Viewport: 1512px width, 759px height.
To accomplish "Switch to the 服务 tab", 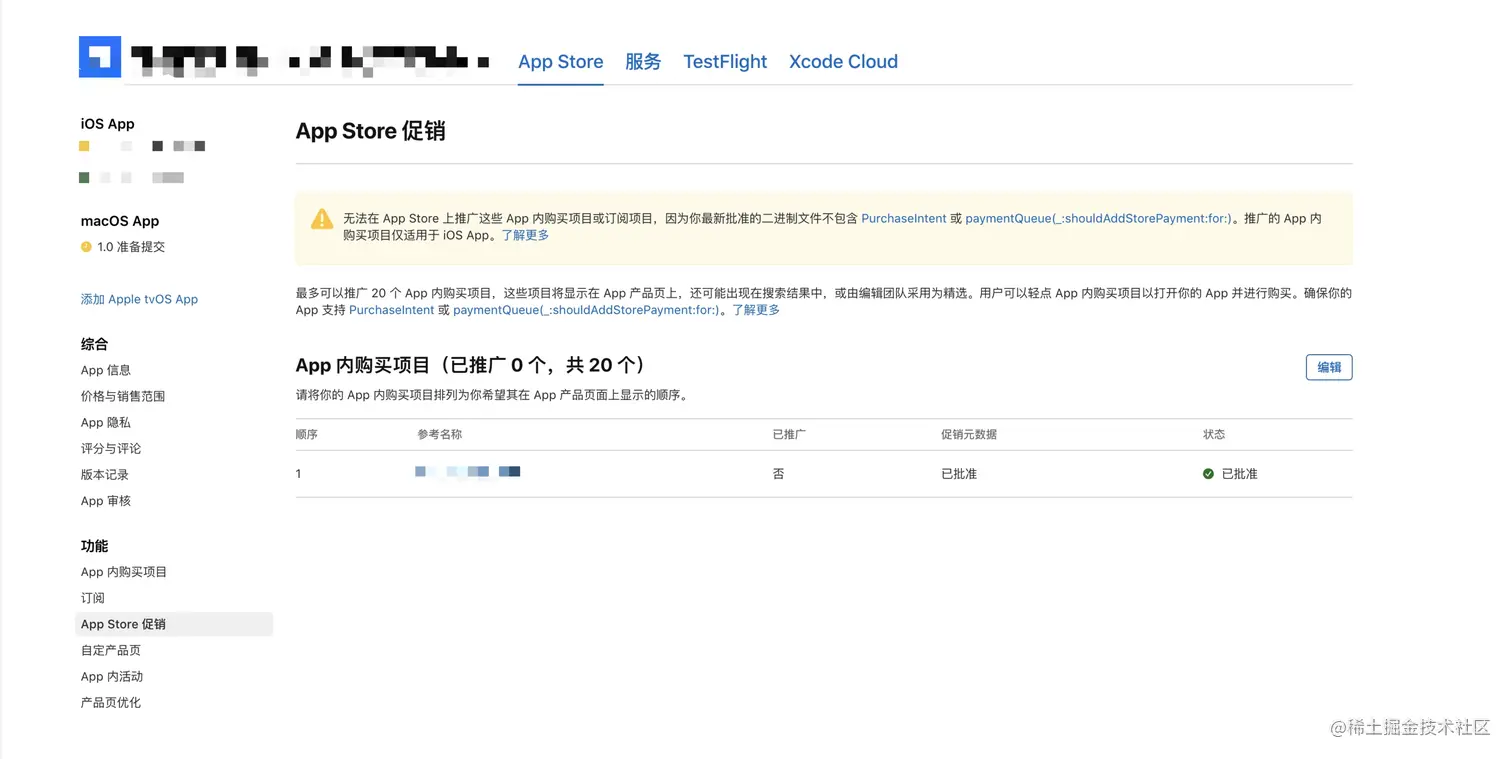I will (x=643, y=61).
